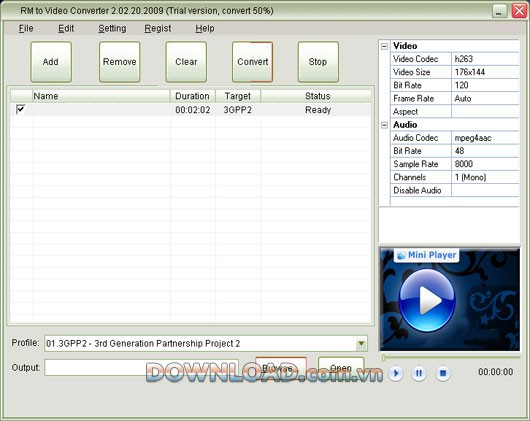Uncheck the 00:02:02 file row checkbox
Viewport: 530px width, 421px height.
point(20,109)
